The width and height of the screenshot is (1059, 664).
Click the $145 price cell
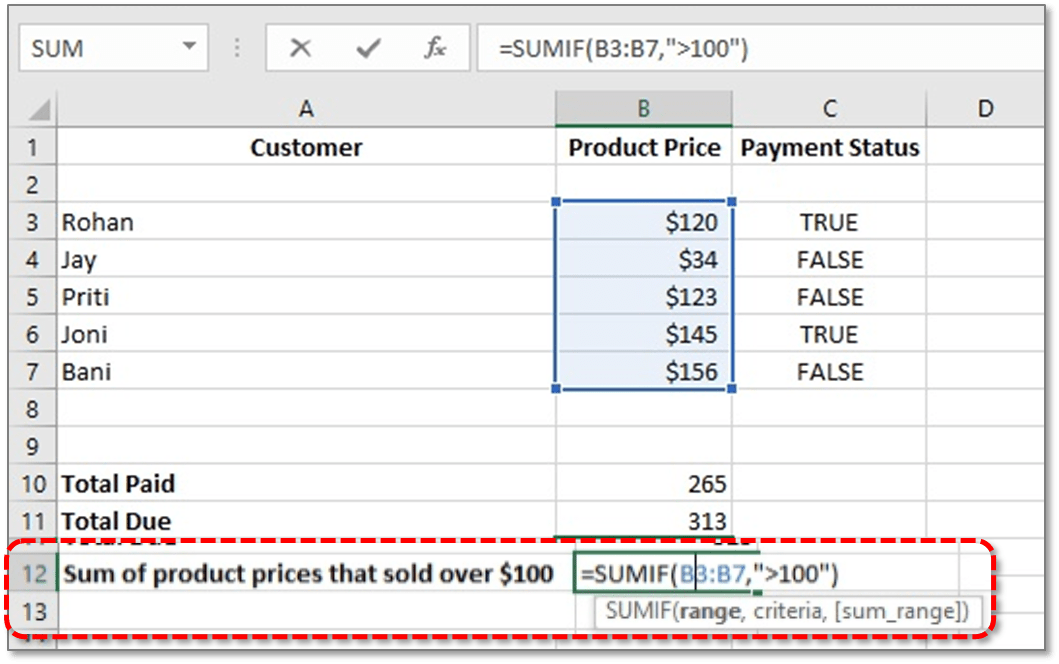(644, 334)
